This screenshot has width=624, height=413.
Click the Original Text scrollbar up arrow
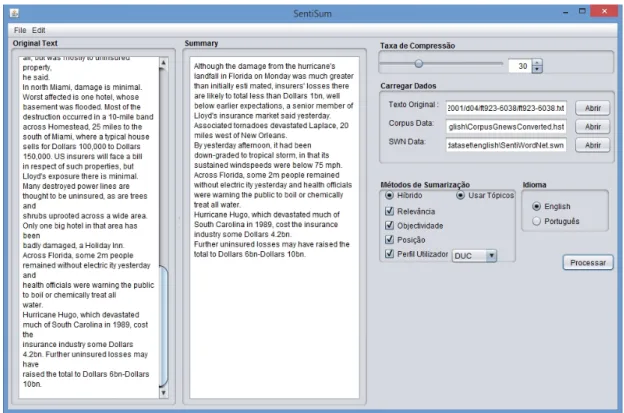click(x=164, y=63)
